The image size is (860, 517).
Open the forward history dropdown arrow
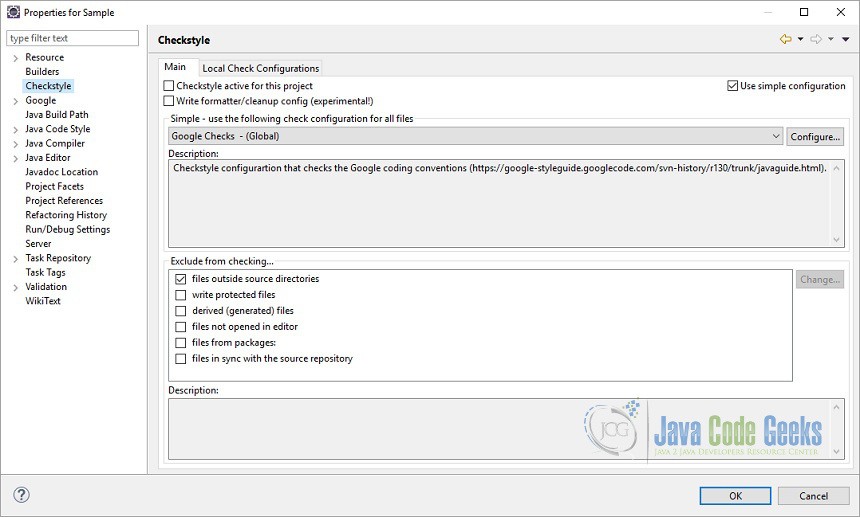click(x=831, y=39)
